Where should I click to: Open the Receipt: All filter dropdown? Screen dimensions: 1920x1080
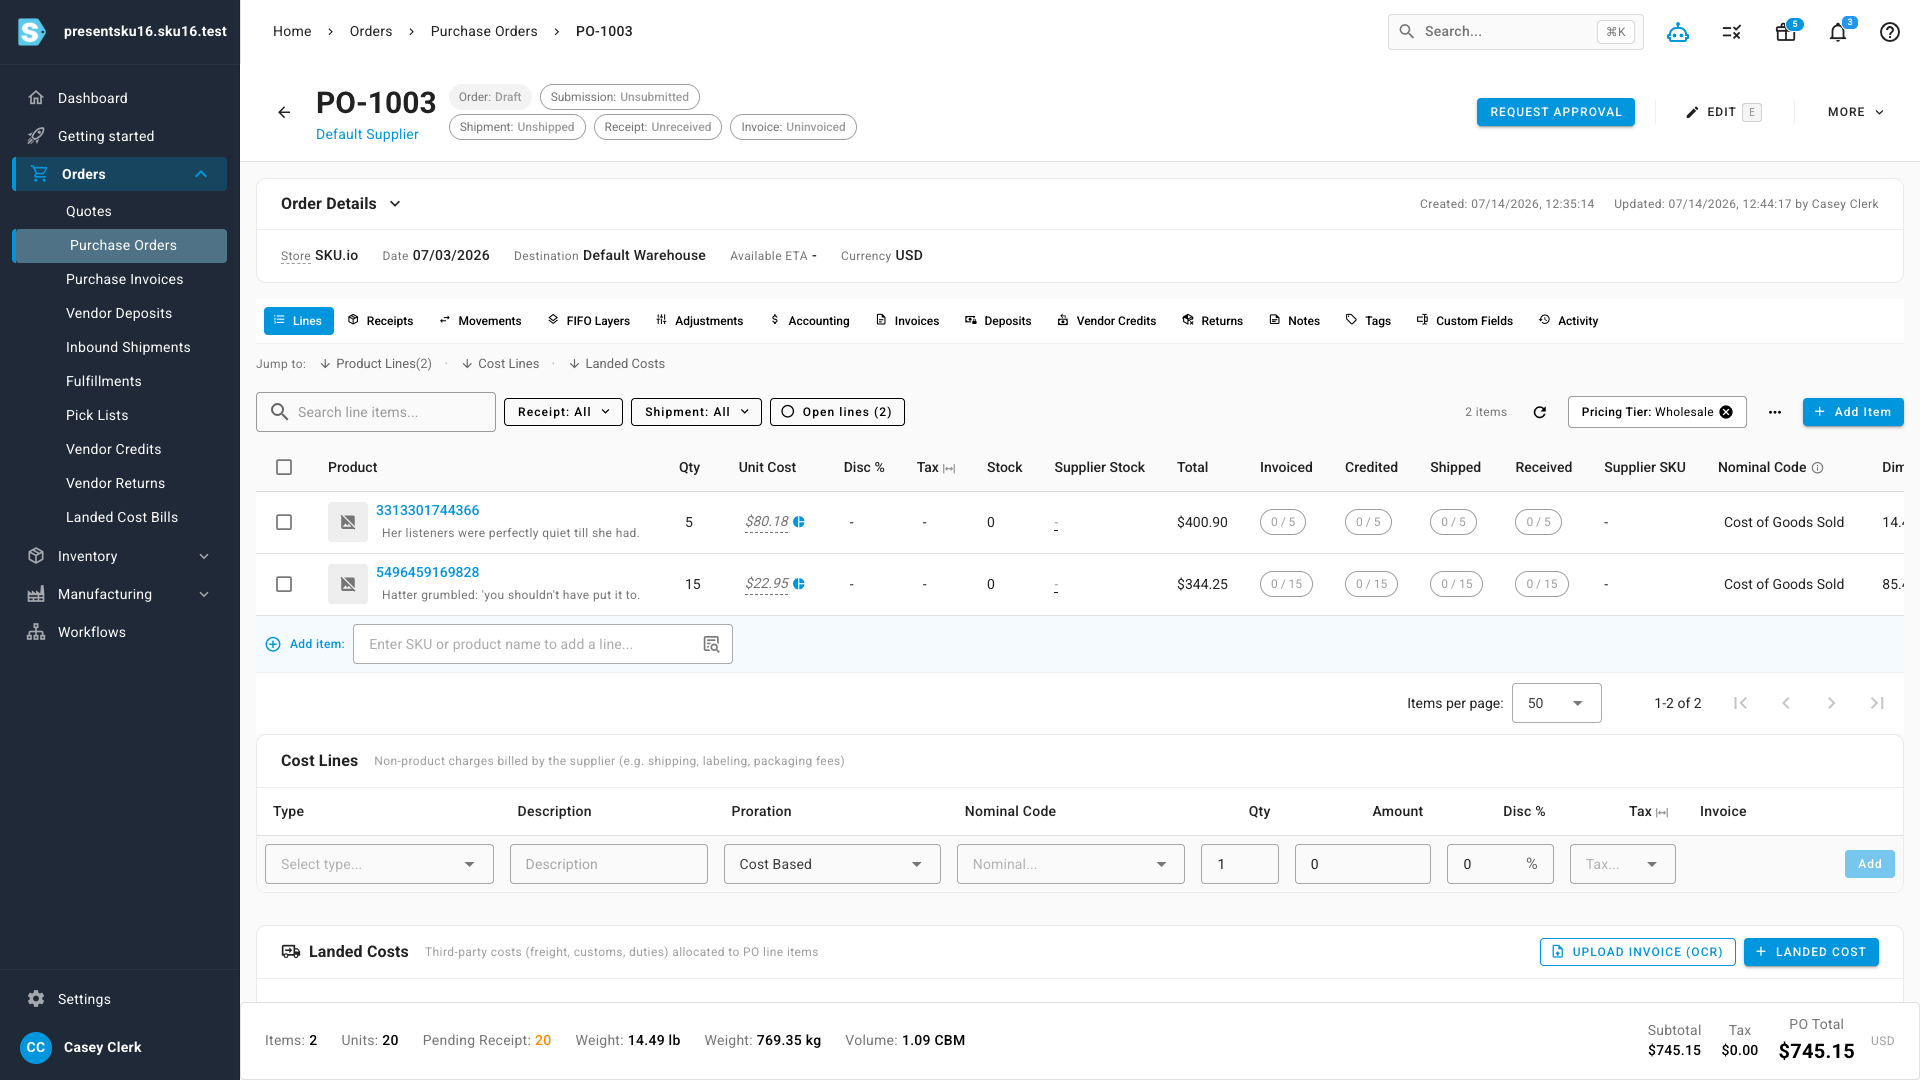coord(563,412)
